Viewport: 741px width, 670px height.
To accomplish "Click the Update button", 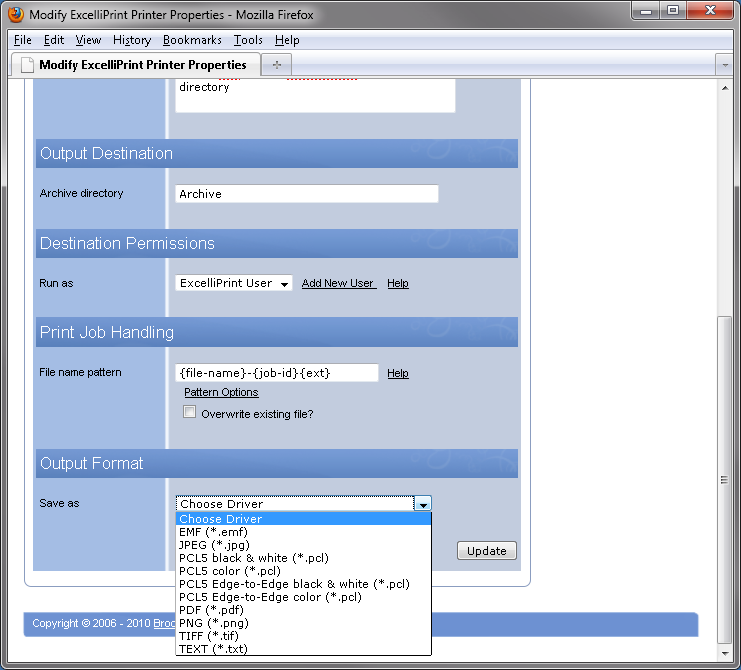I will (x=487, y=550).
